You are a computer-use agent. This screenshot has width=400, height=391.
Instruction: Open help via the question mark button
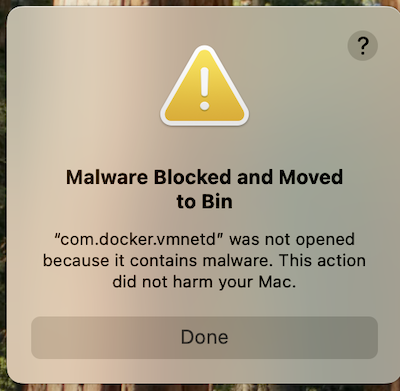pyautogui.click(x=363, y=46)
